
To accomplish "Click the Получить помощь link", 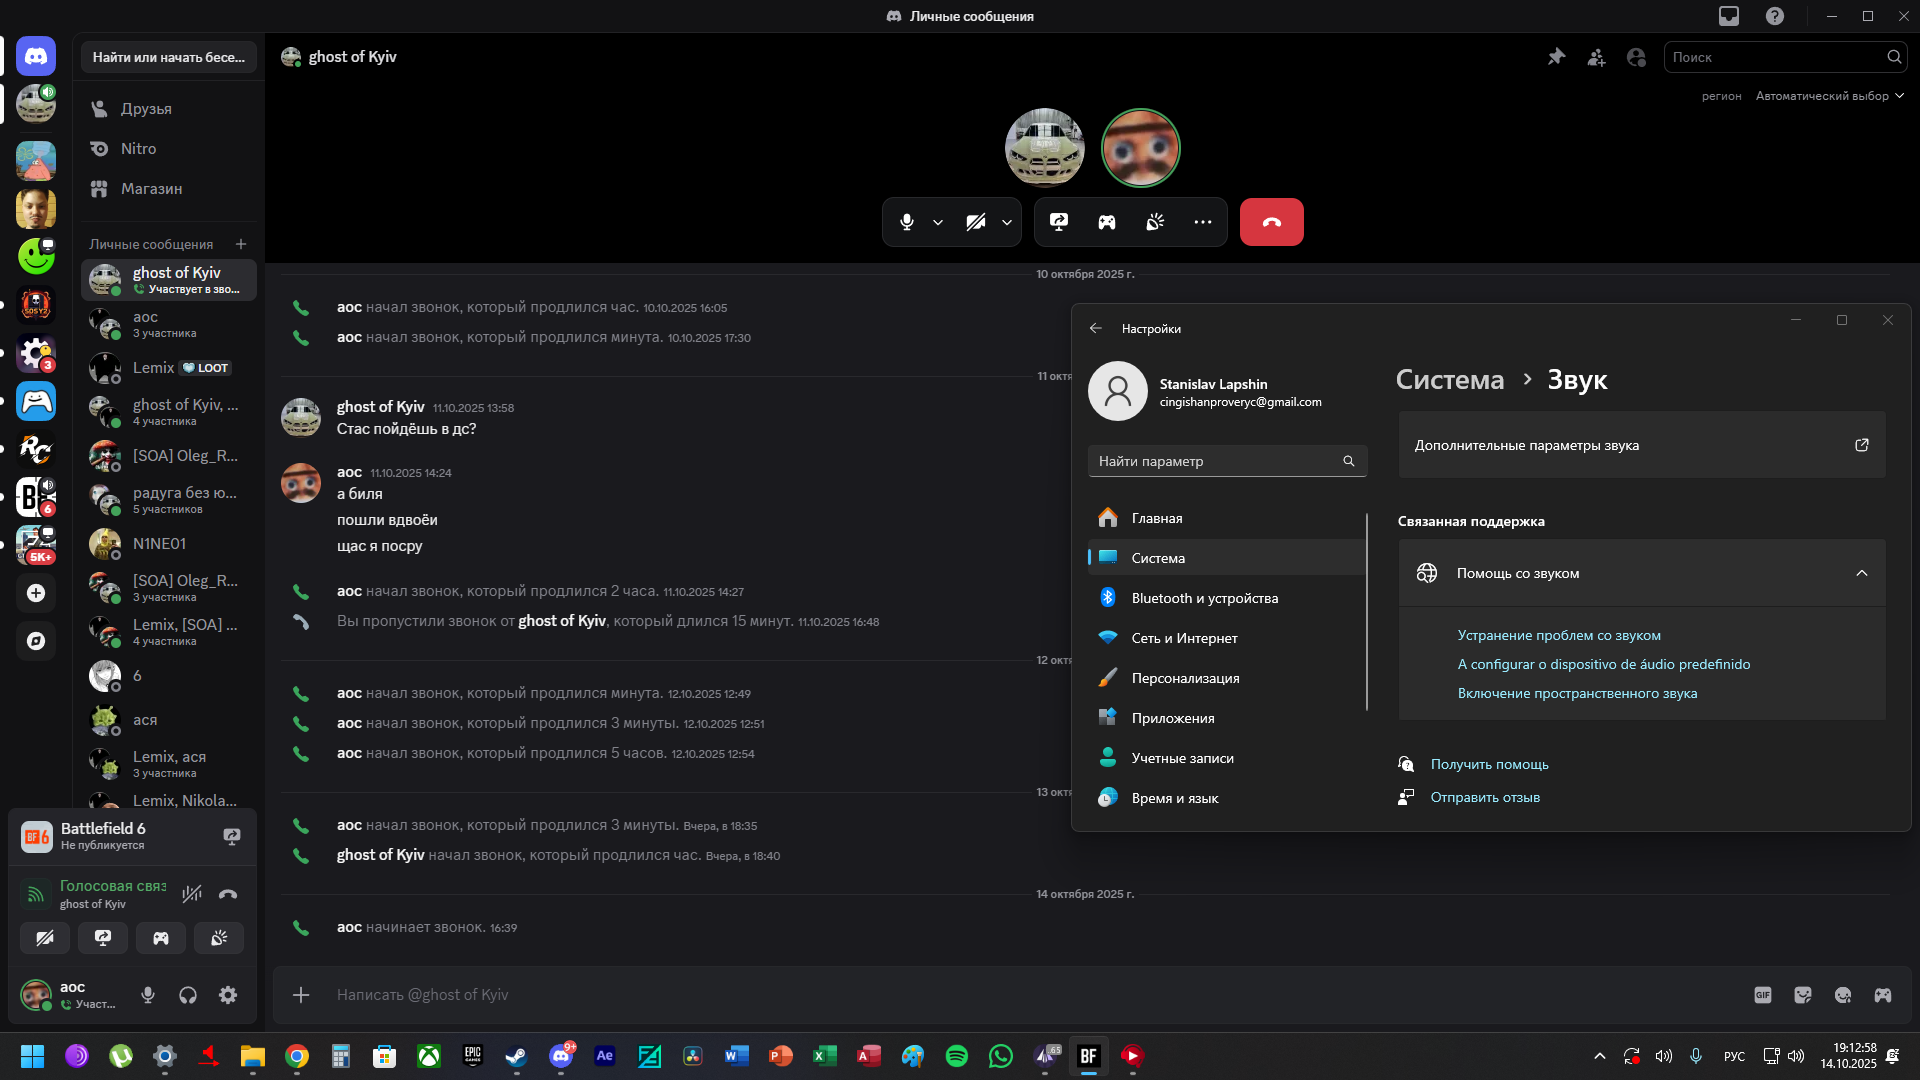I will (1489, 764).
